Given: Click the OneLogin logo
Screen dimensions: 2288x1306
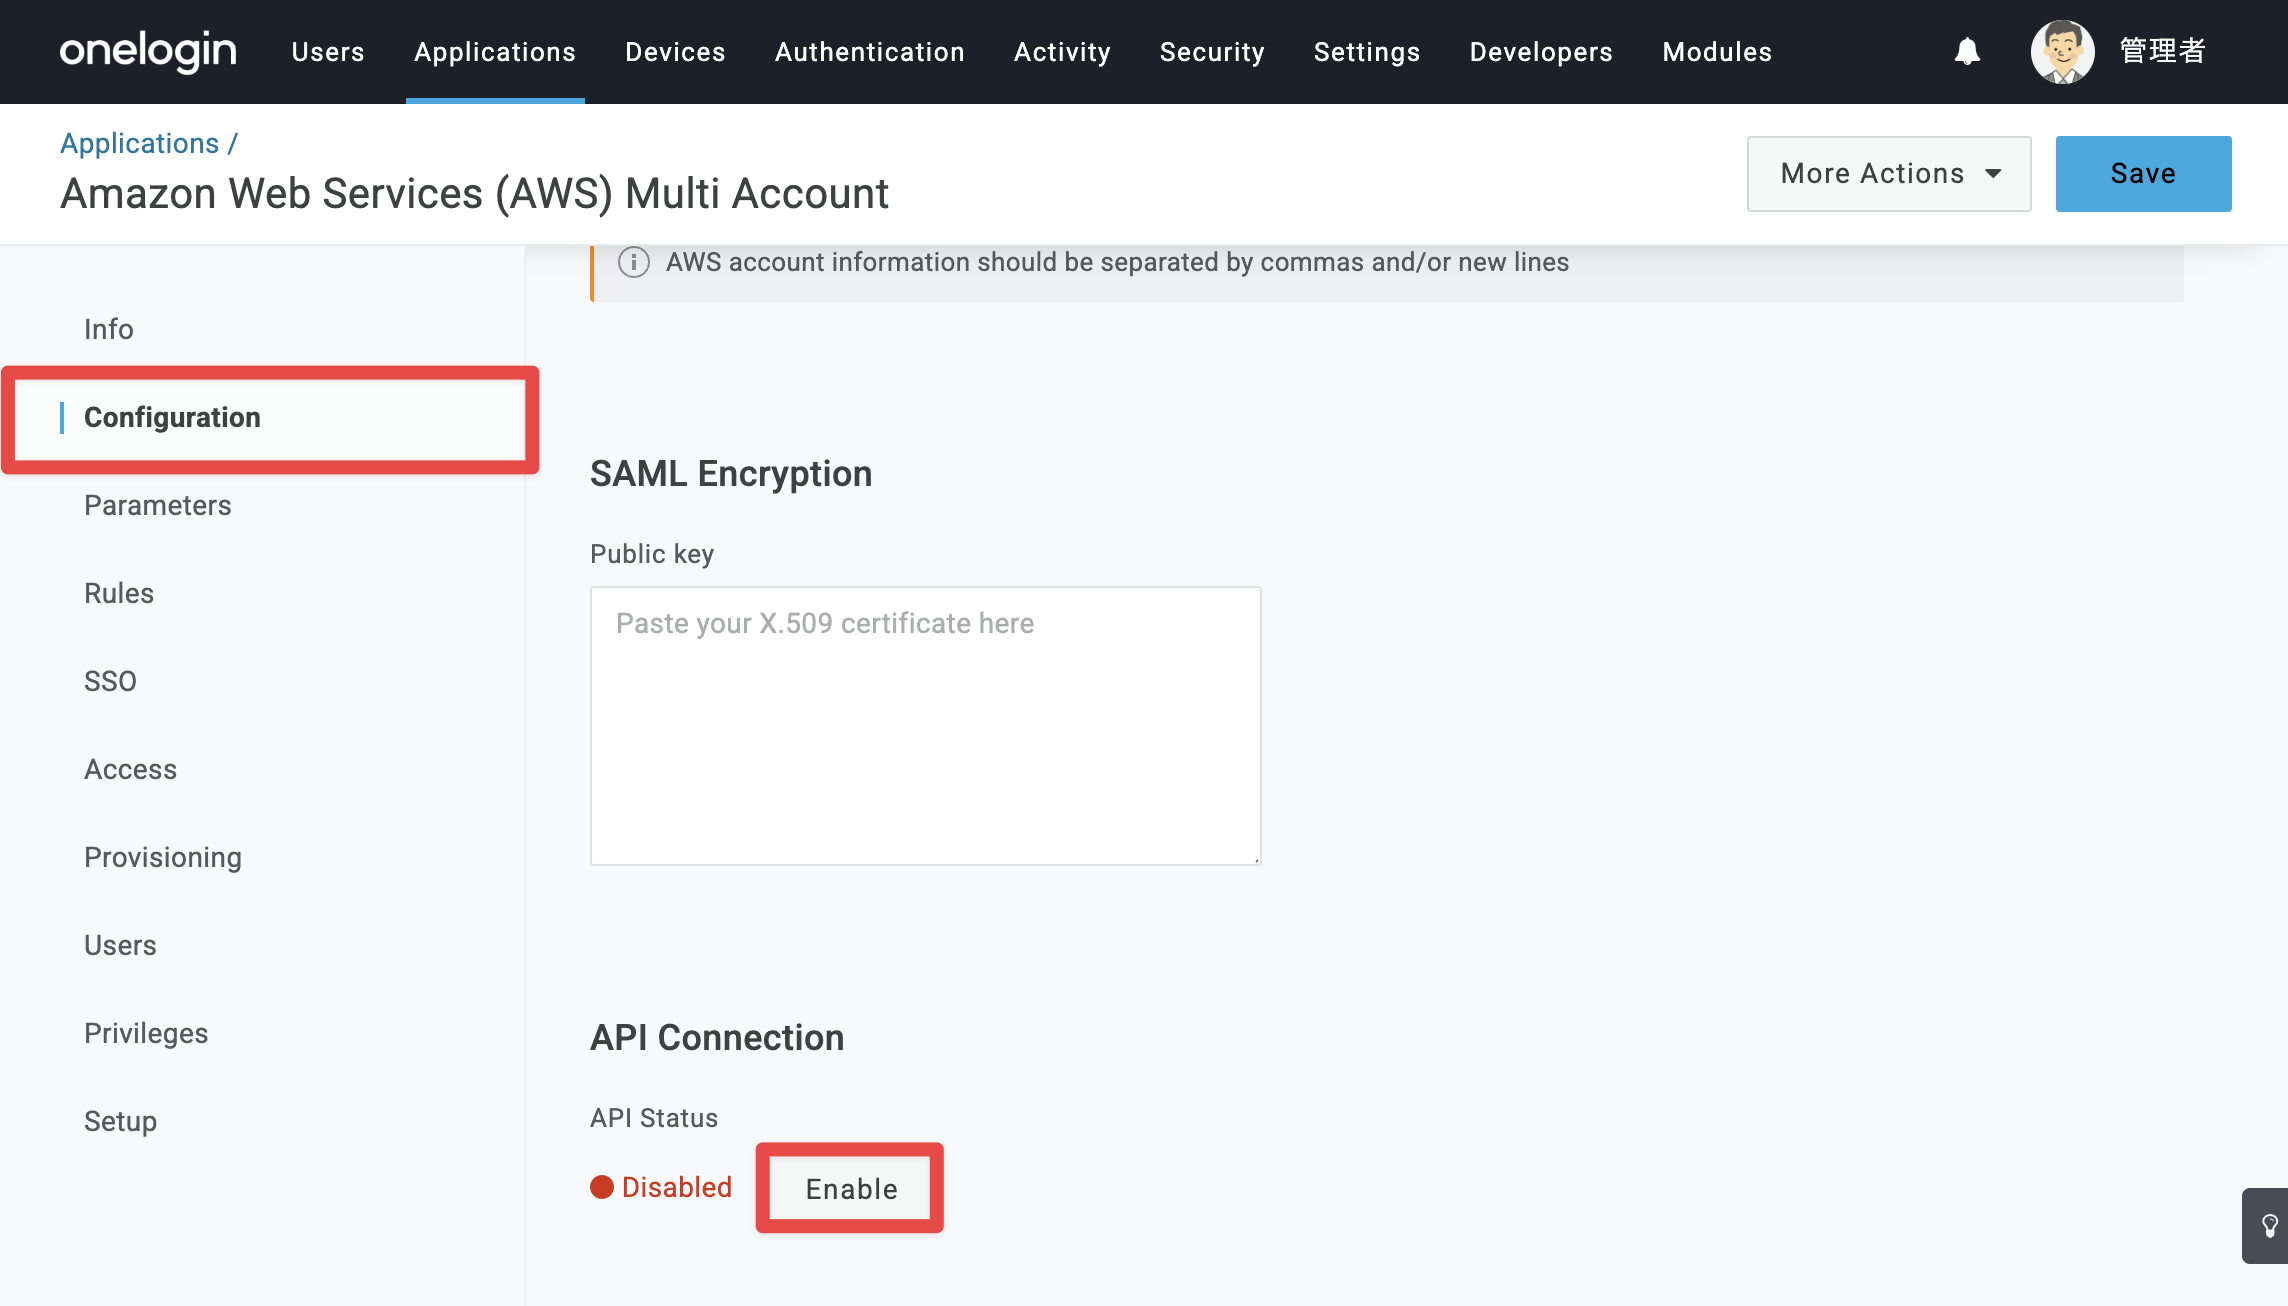Looking at the screenshot, I should pos(148,51).
